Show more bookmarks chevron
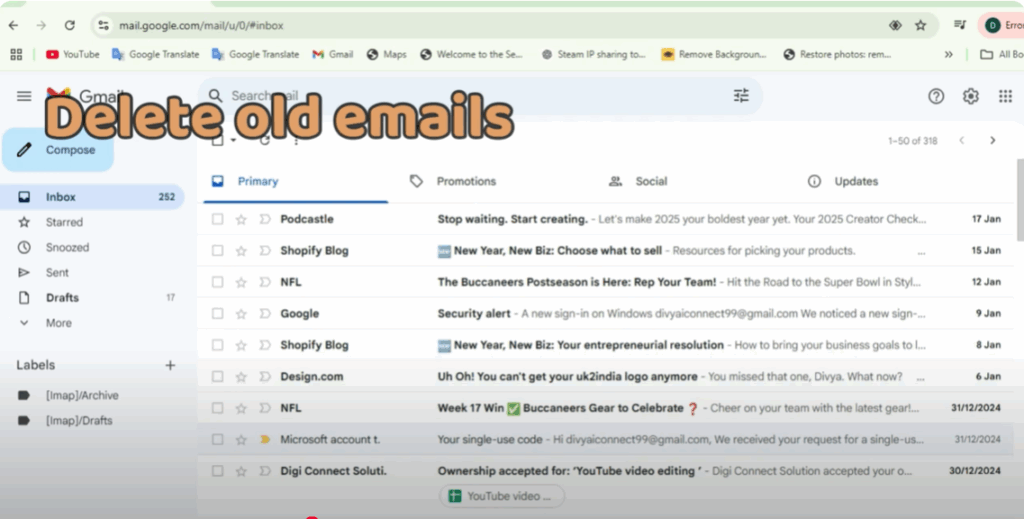Screen dimensions: 1024x519 pos(948,54)
